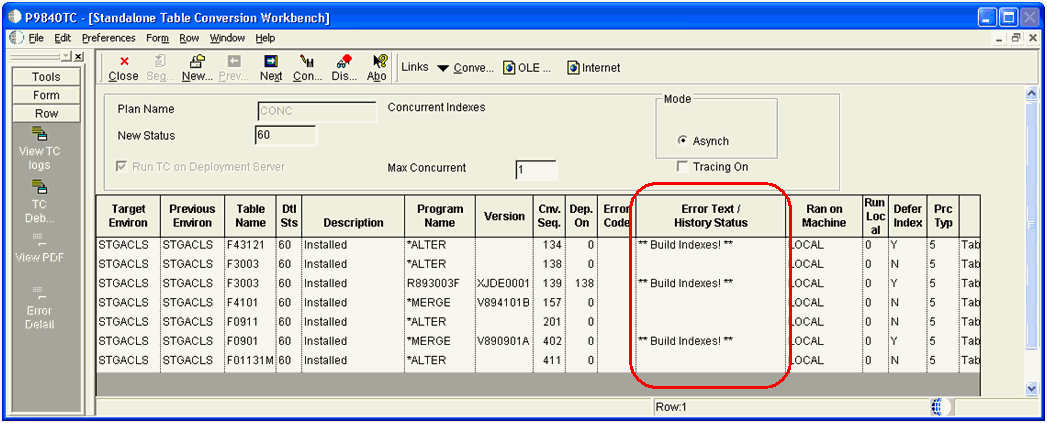Click the Description column header
Image resolution: width=1047 pixels, height=423 pixels.
click(353, 216)
